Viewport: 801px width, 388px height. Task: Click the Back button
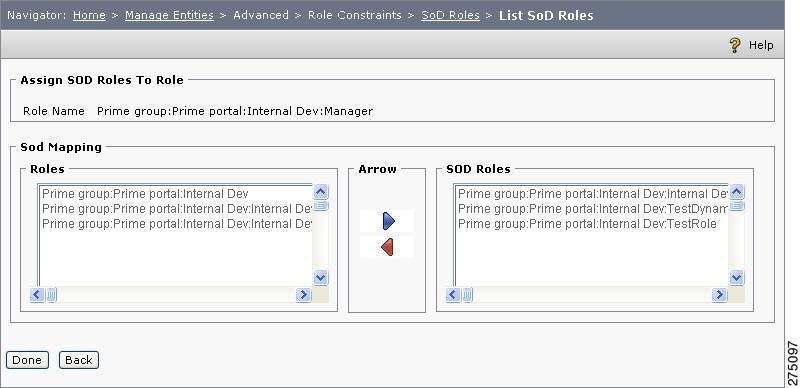[x=79, y=360]
